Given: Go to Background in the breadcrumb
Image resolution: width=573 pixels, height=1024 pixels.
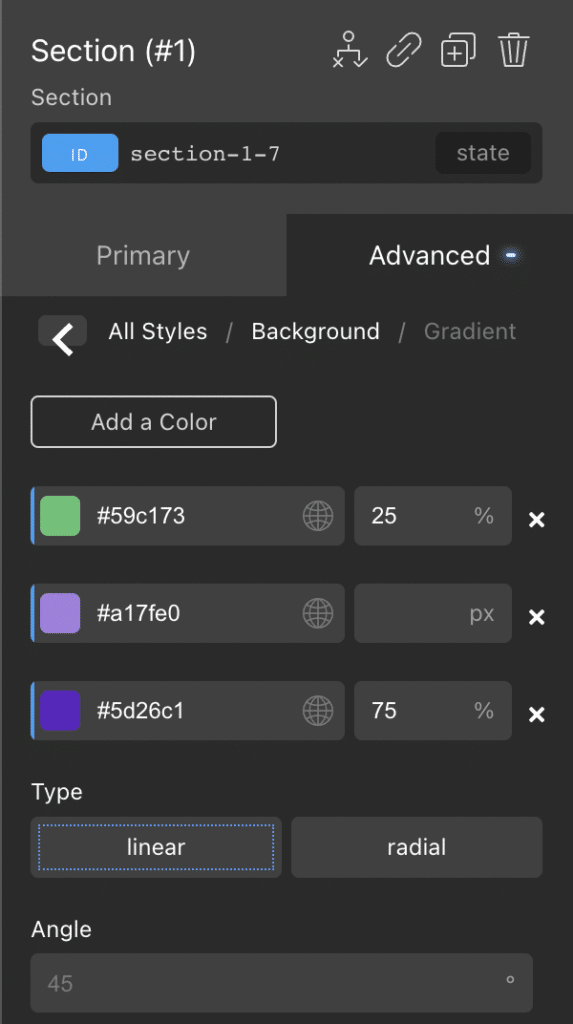Looking at the screenshot, I should click(x=316, y=332).
